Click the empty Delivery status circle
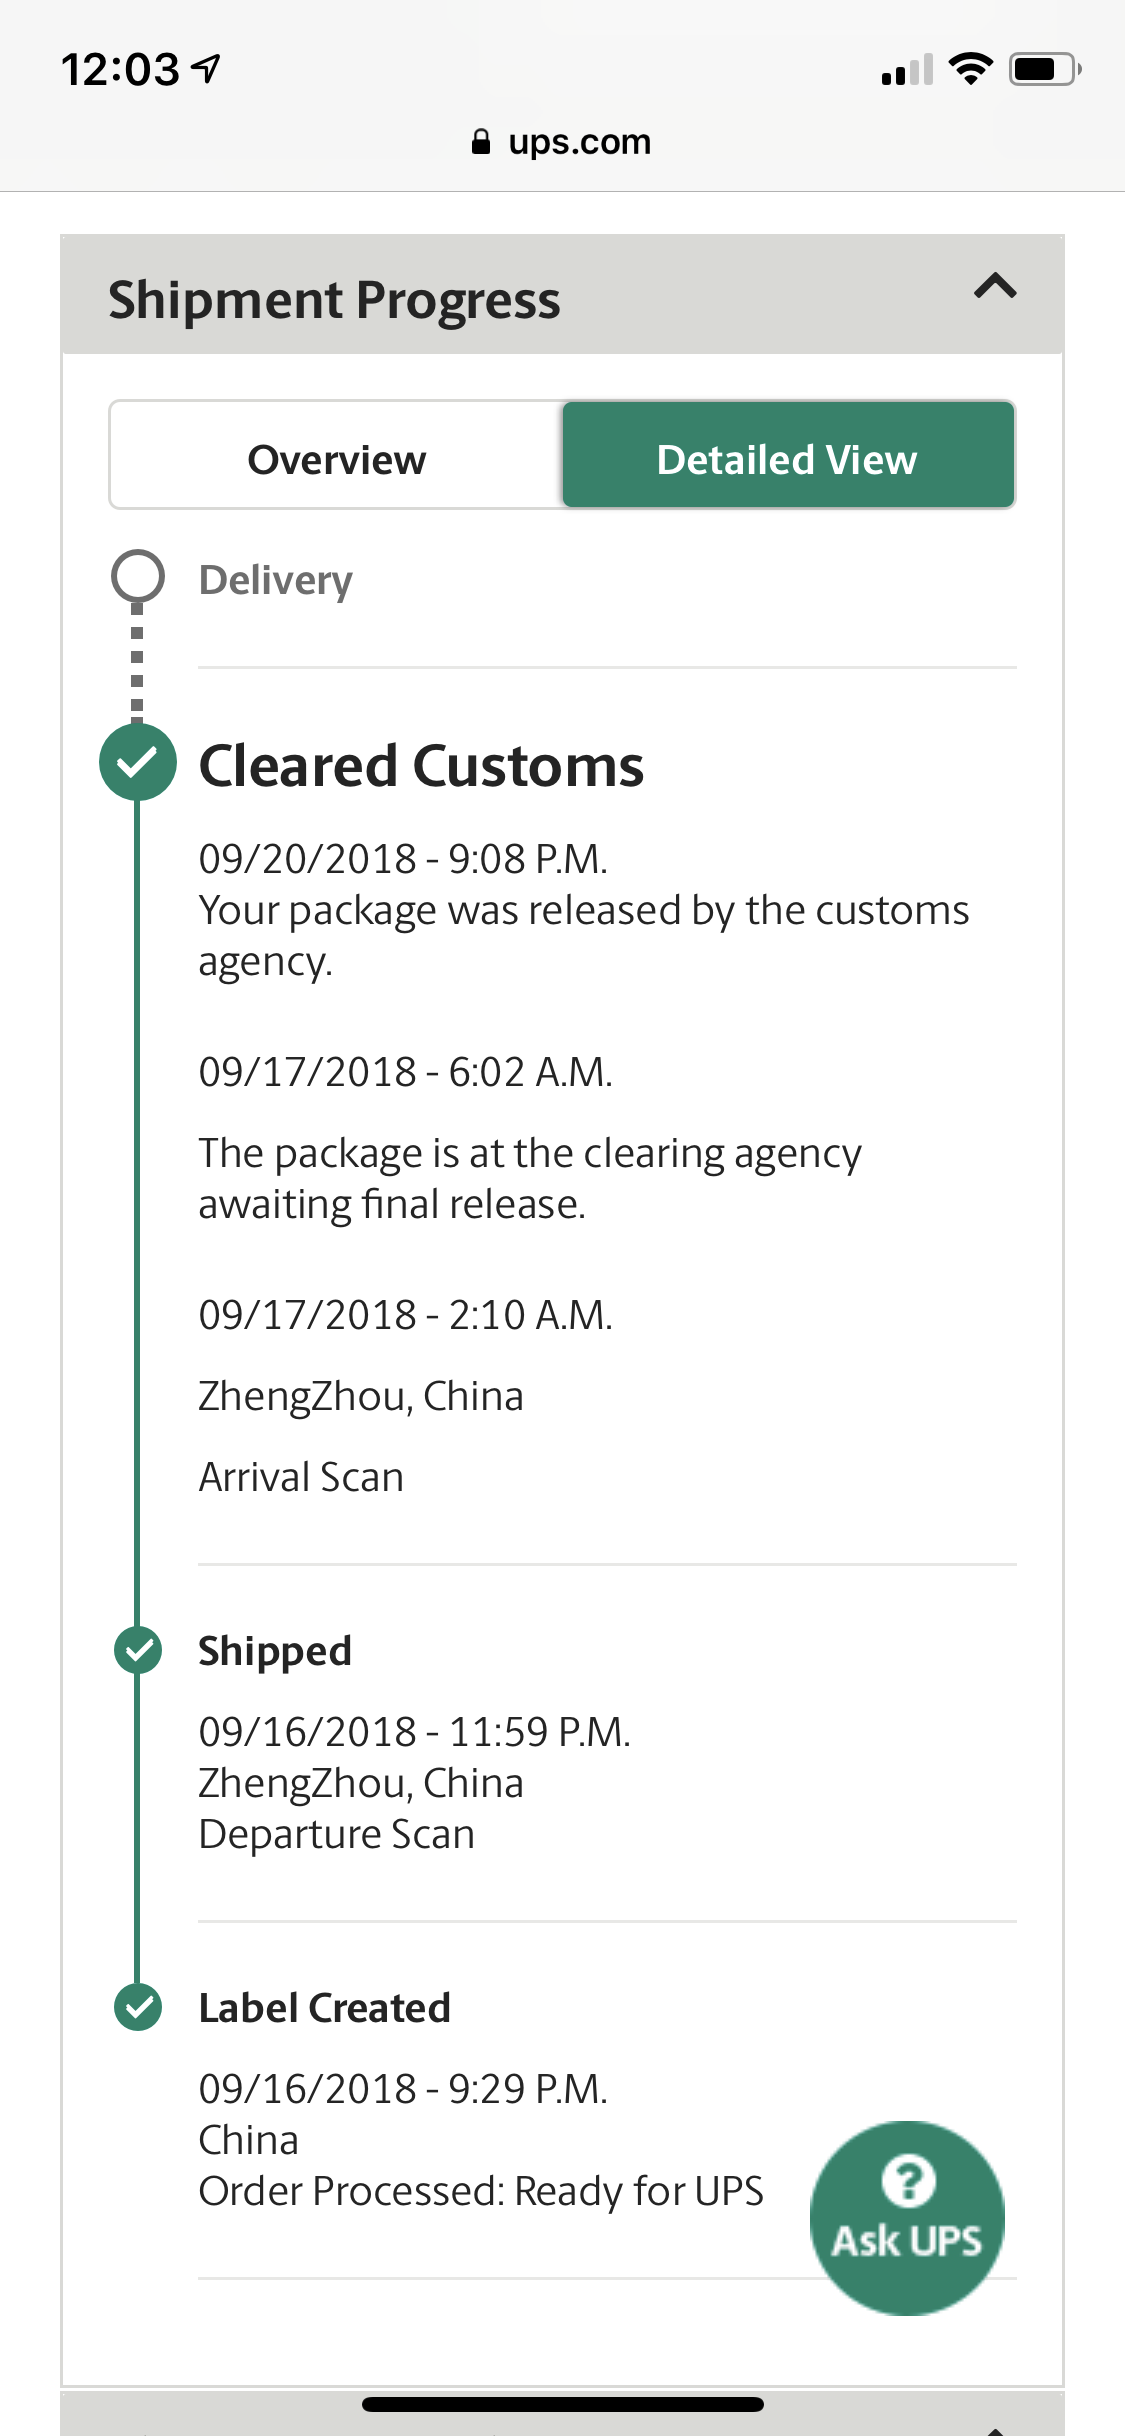The image size is (1125, 2436). coord(138,576)
